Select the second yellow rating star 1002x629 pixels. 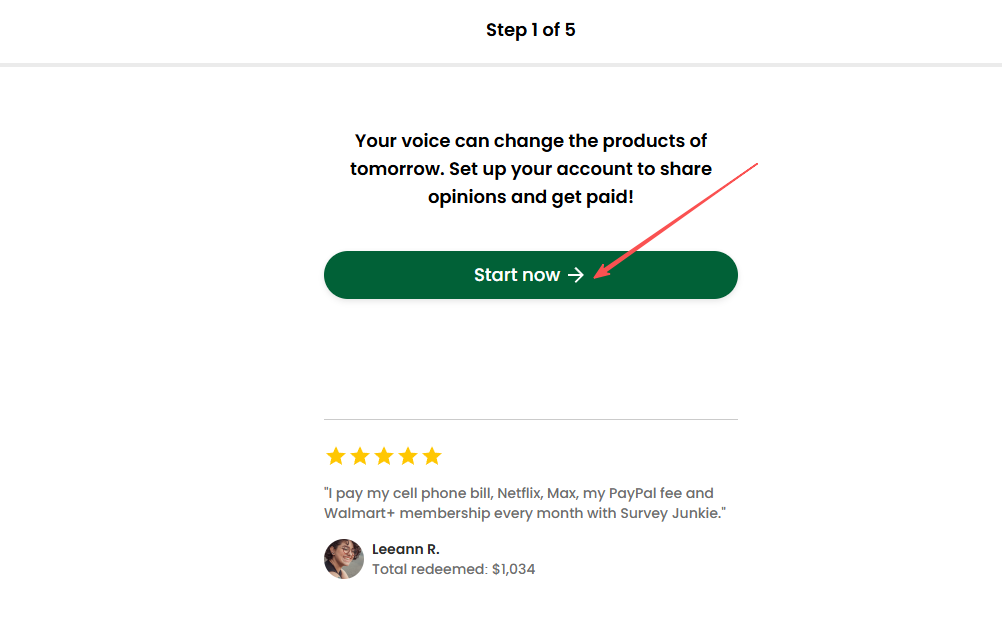tap(360, 456)
